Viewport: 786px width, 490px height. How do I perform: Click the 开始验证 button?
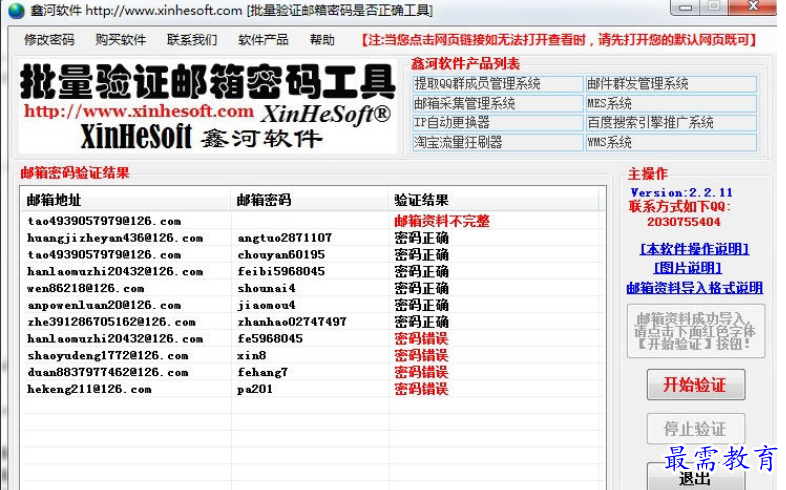coord(696,385)
